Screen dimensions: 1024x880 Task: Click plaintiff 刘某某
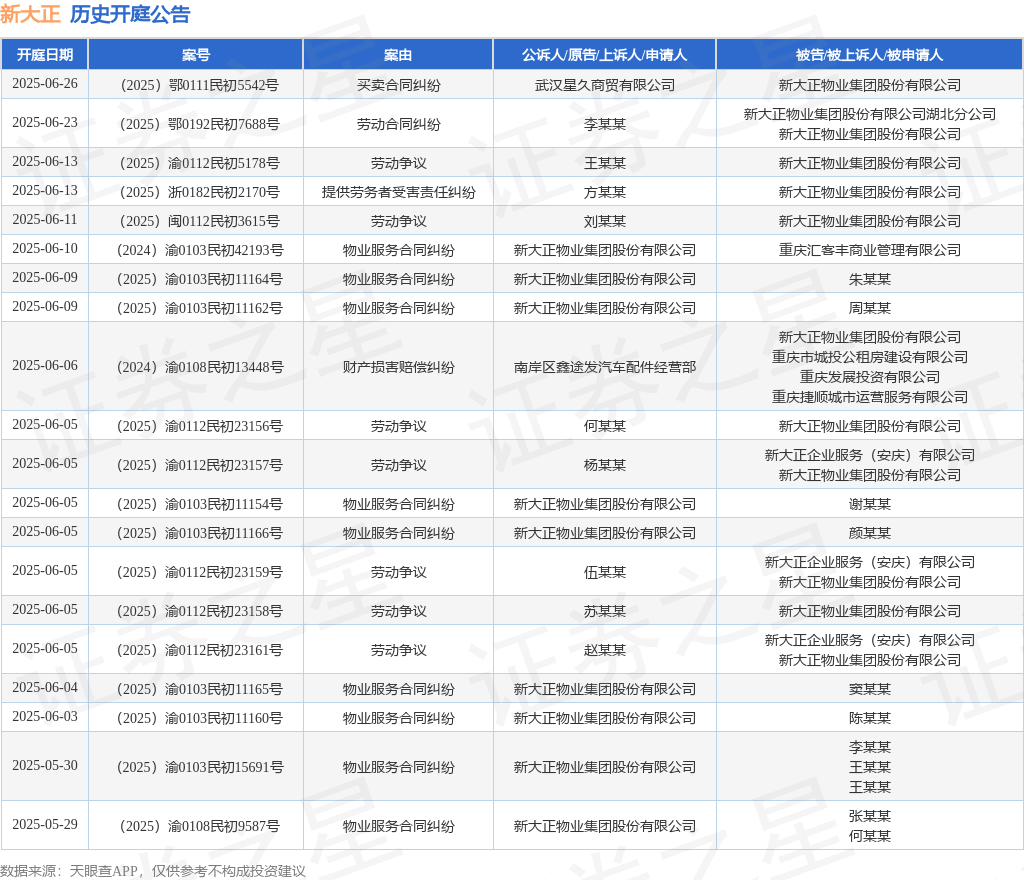[605, 221]
